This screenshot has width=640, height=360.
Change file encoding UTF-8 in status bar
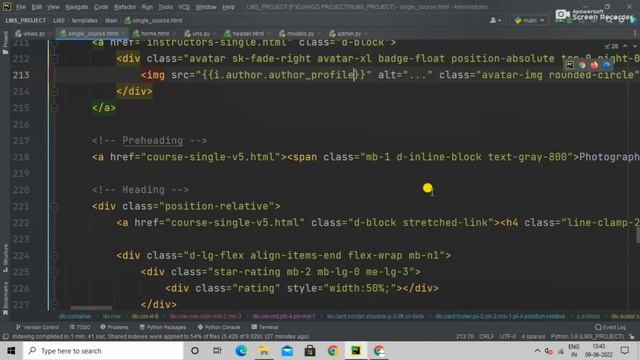507,337
